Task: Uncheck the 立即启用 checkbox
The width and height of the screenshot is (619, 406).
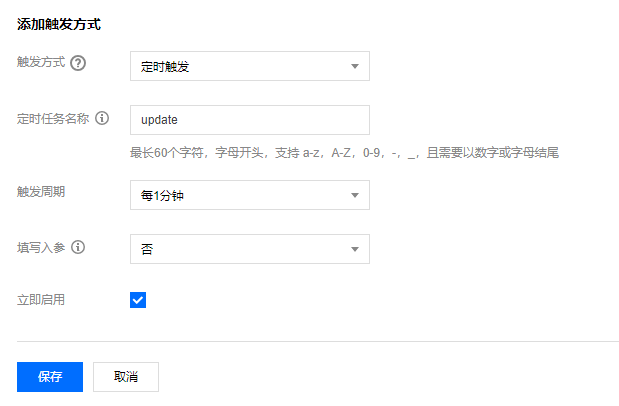Action: 138,300
